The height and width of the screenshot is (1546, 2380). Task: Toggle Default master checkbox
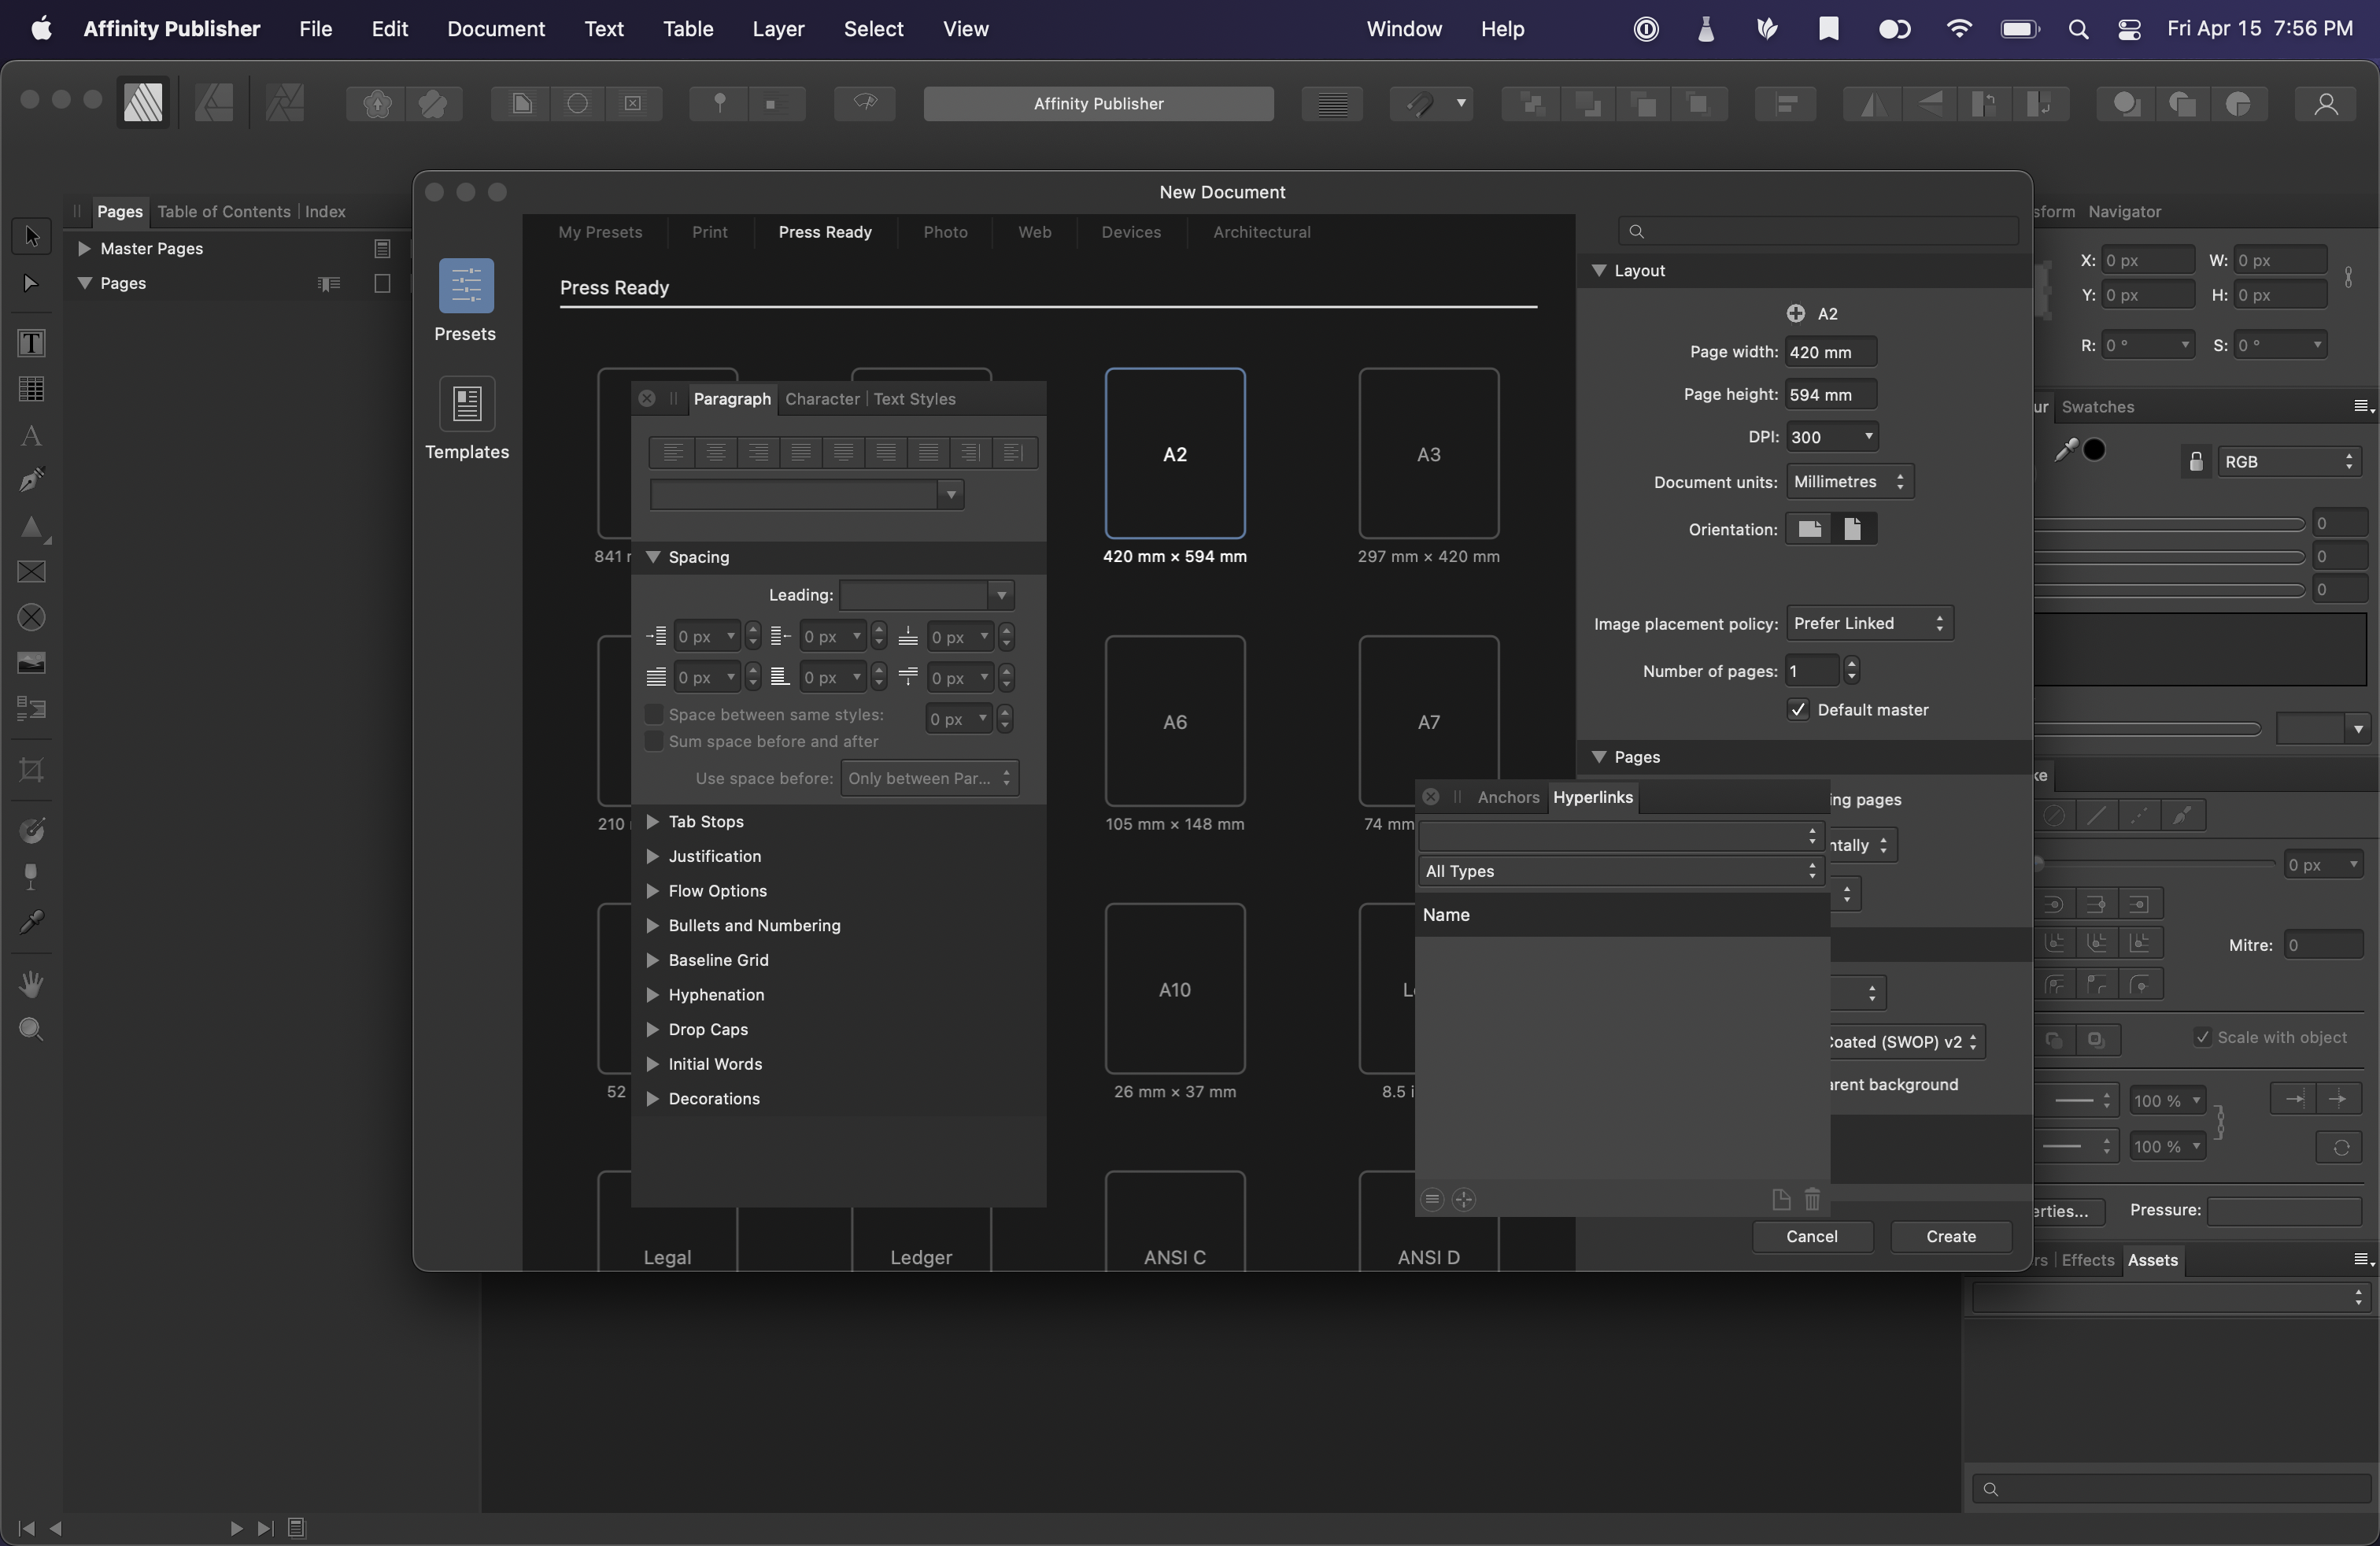[x=1798, y=710]
